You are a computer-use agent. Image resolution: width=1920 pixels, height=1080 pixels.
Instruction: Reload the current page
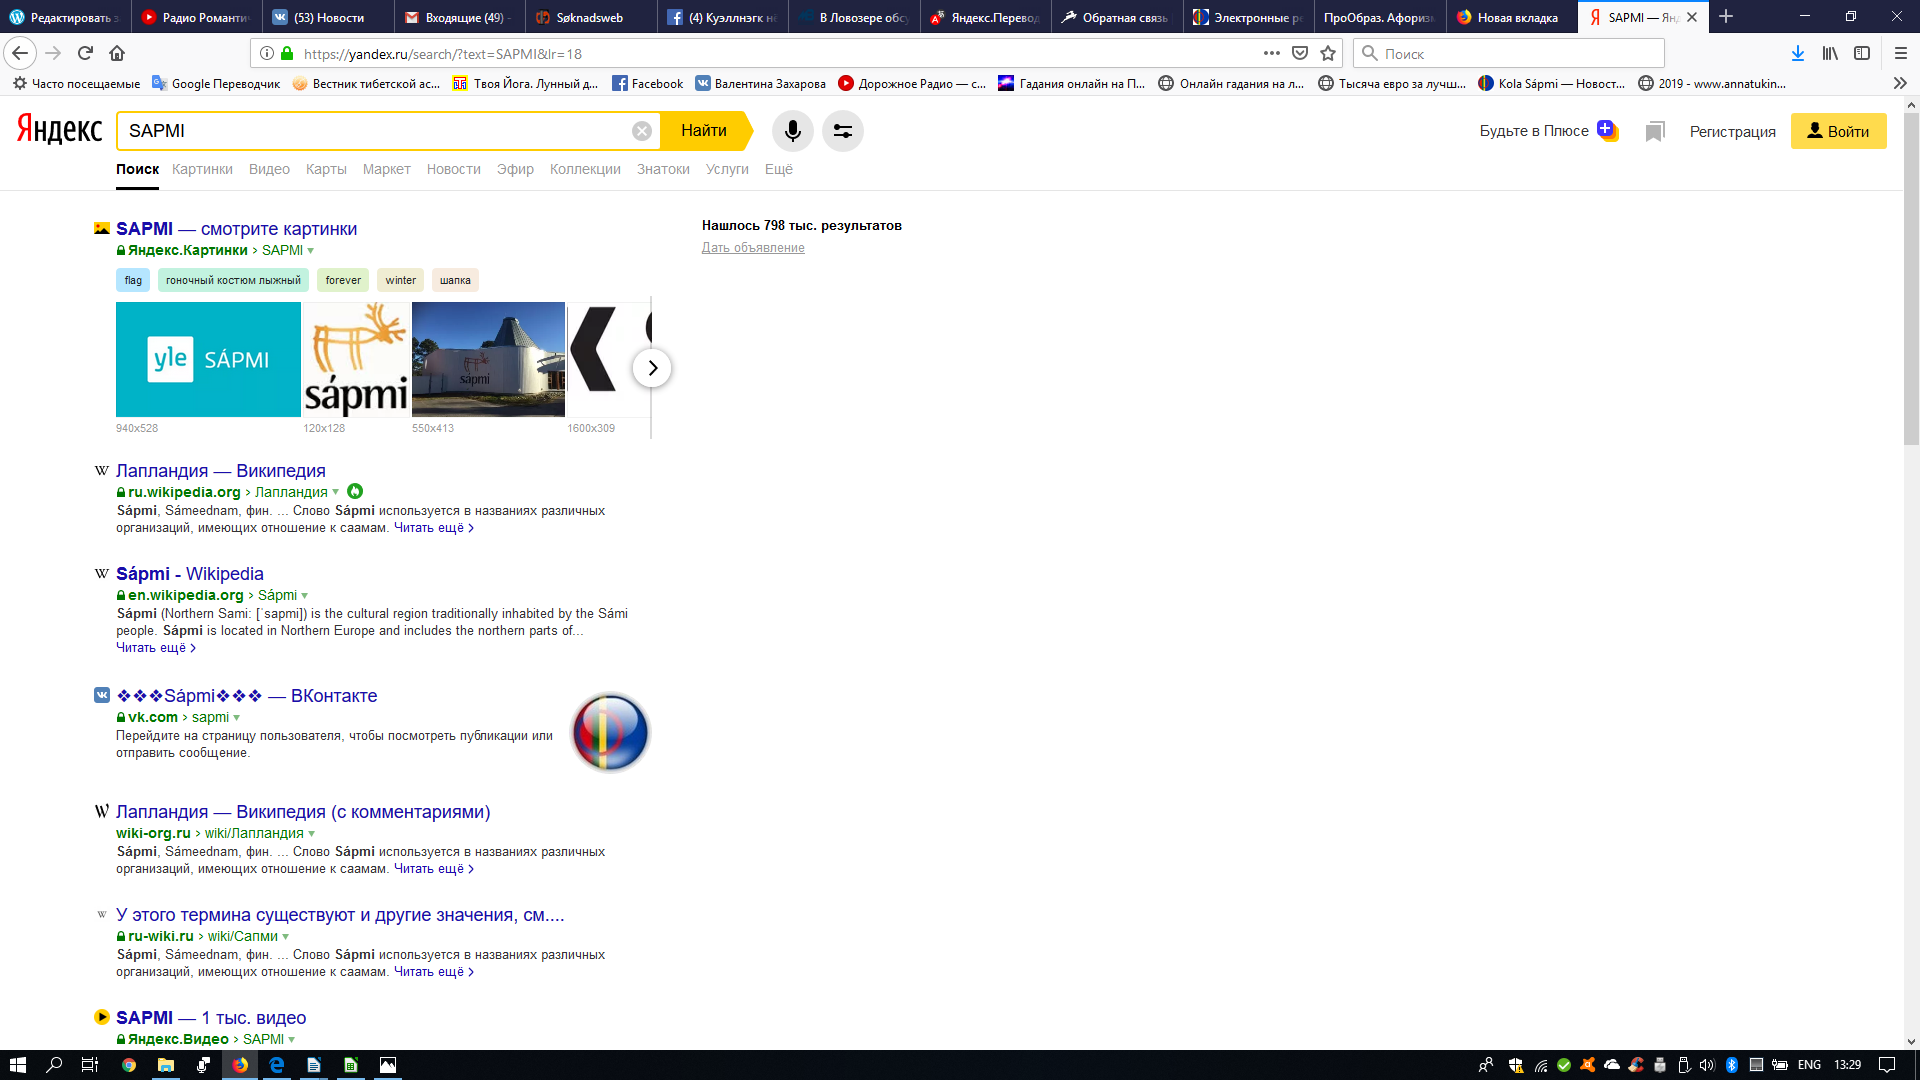(x=85, y=53)
